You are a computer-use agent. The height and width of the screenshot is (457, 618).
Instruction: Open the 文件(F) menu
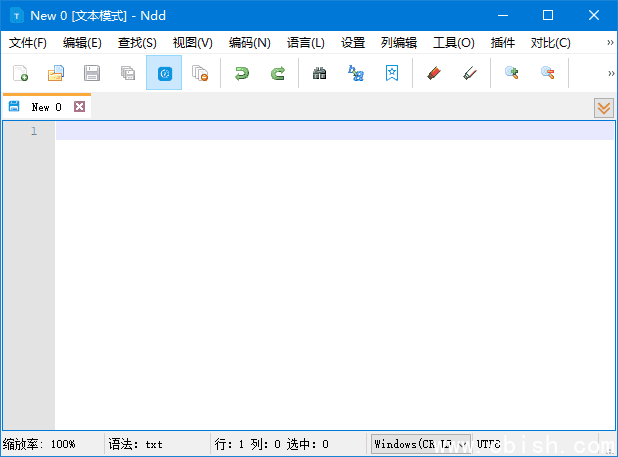click(x=28, y=43)
